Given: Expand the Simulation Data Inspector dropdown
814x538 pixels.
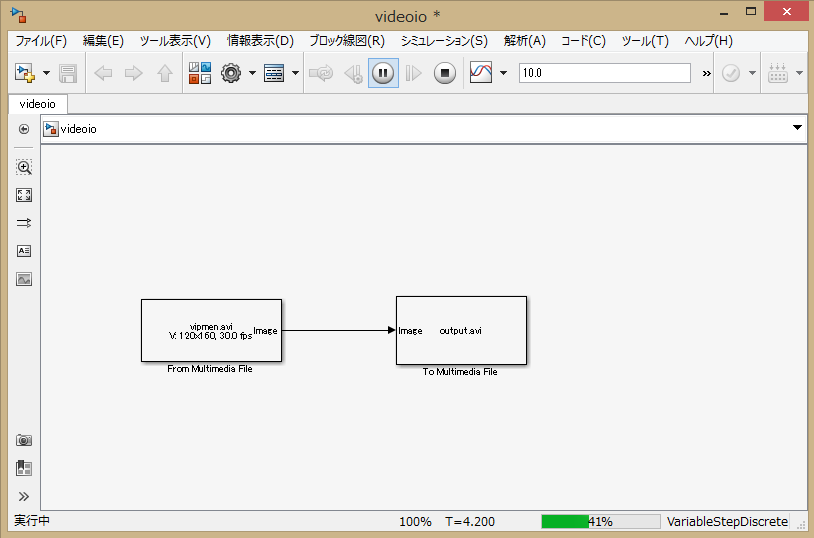Looking at the screenshot, I should 503,73.
